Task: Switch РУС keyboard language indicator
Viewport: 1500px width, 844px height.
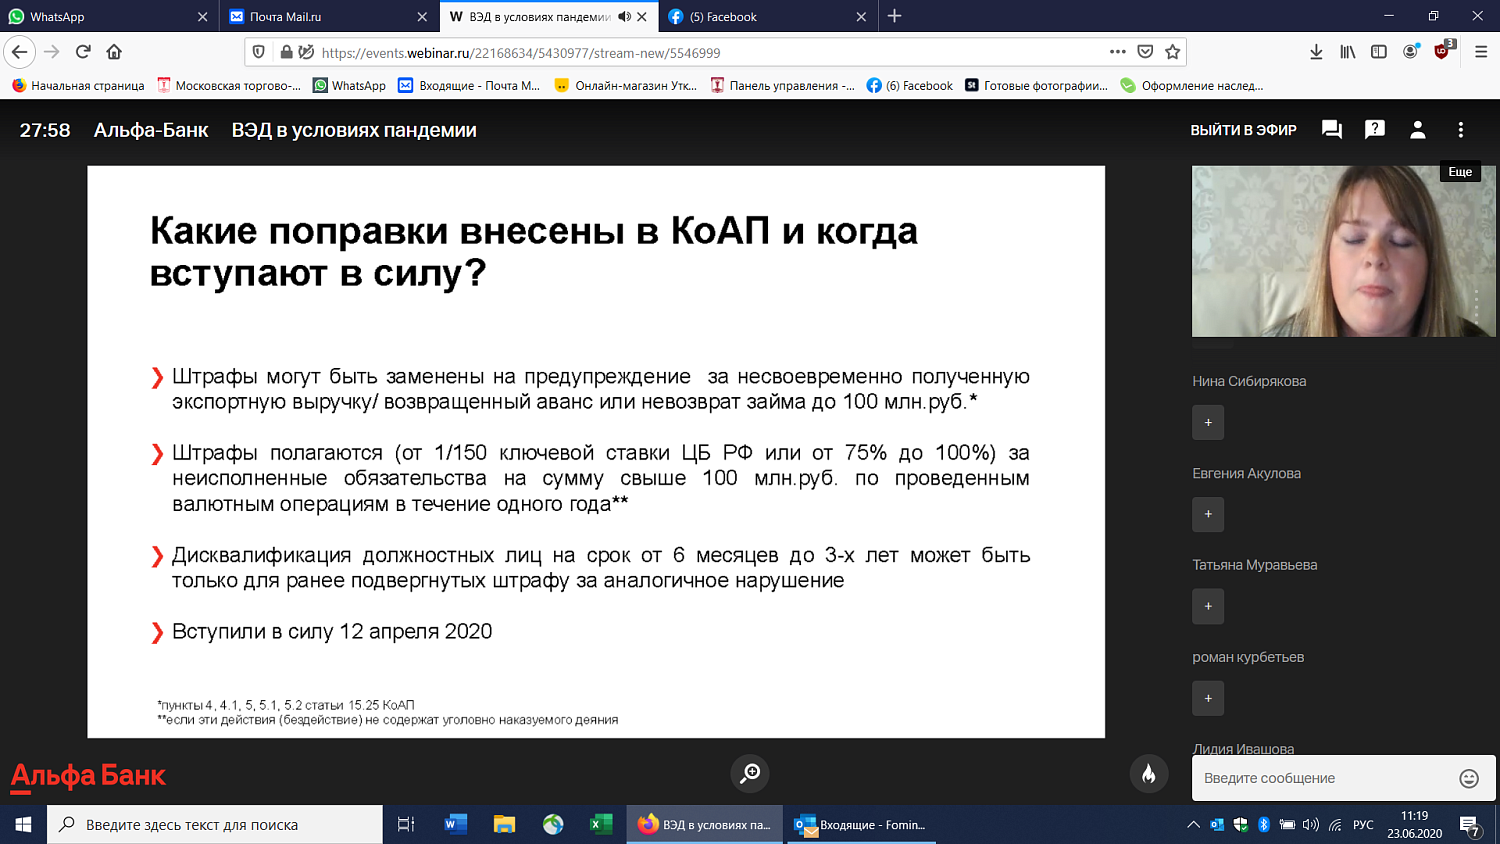Action: (x=1363, y=825)
